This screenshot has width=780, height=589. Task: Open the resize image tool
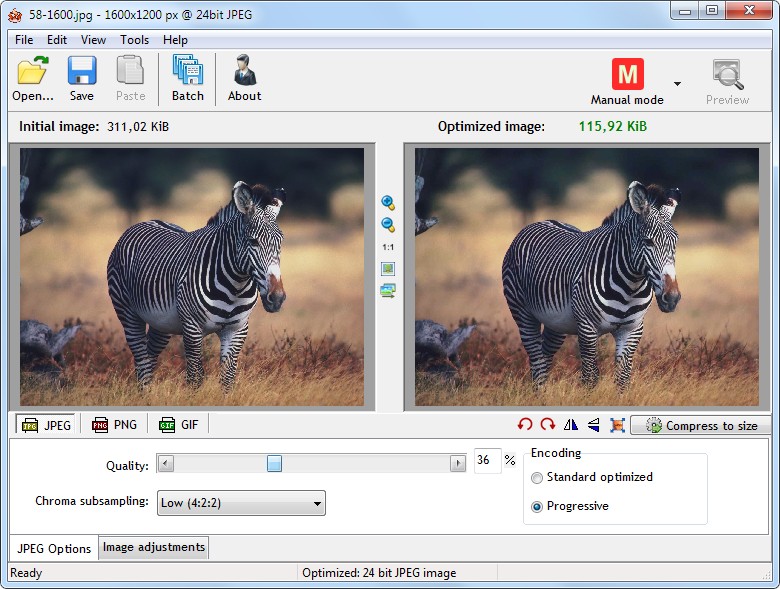coord(617,425)
